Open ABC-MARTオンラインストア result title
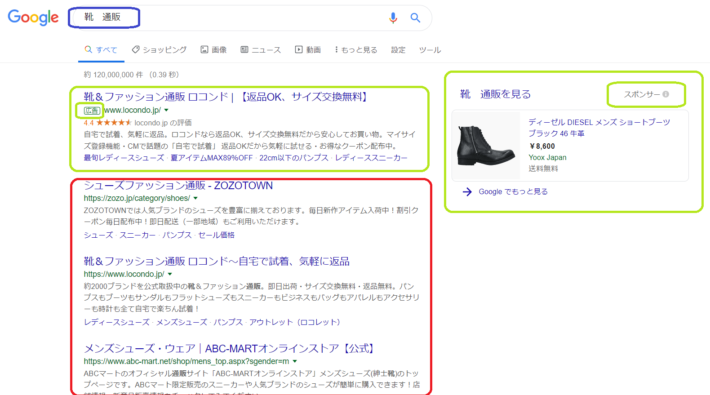Screen dimensions: 710x395 230,348
